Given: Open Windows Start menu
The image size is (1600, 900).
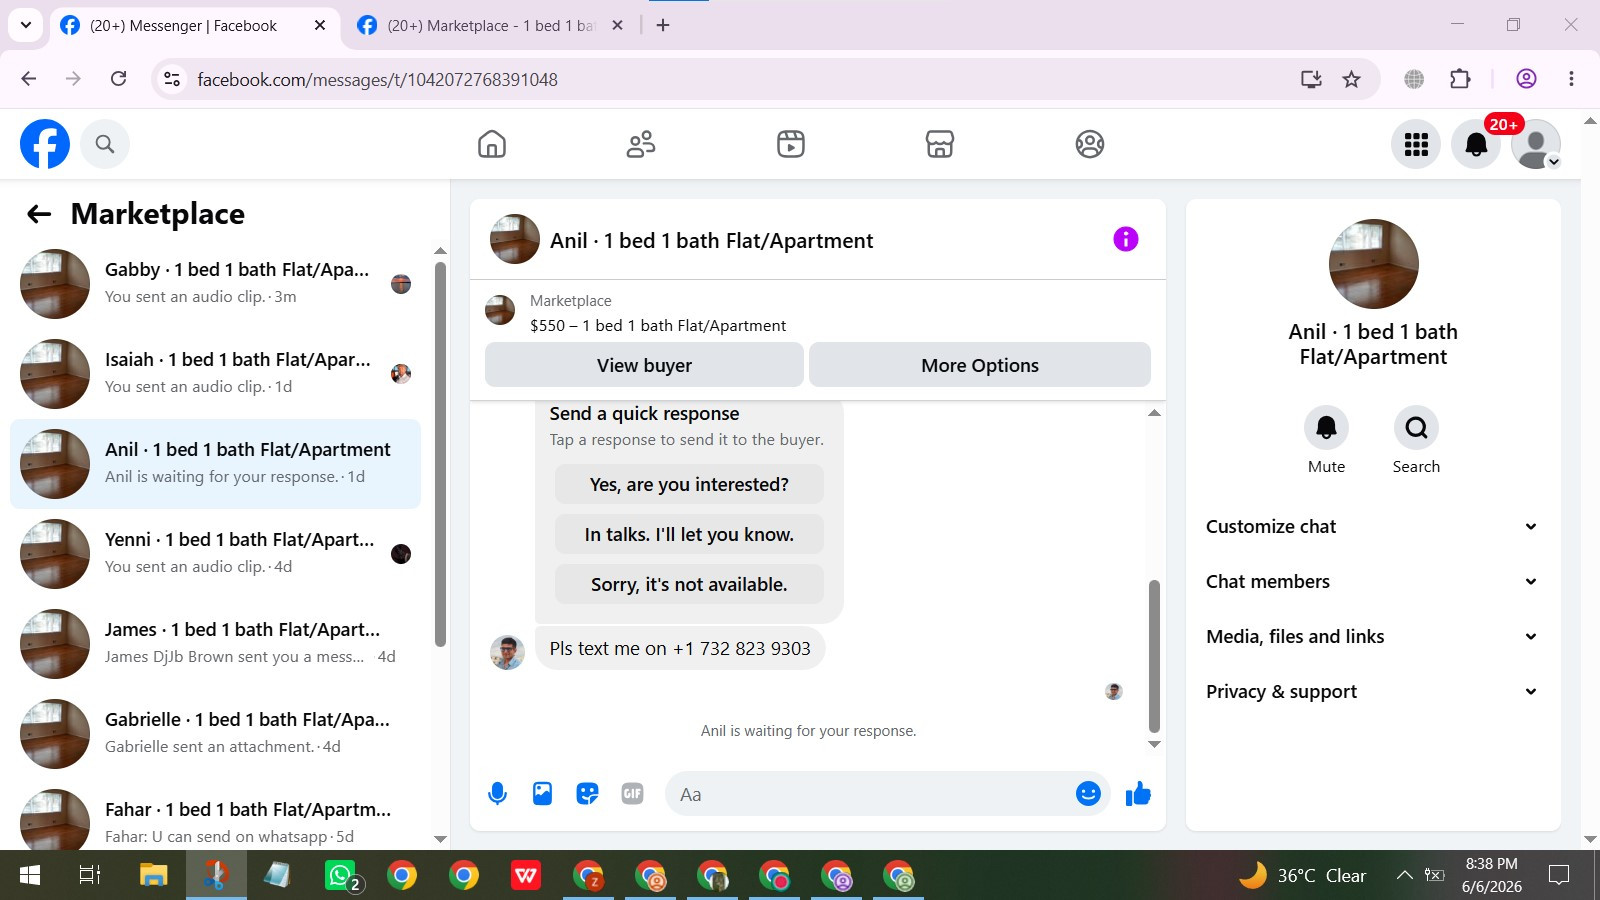Looking at the screenshot, I should (x=30, y=876).
